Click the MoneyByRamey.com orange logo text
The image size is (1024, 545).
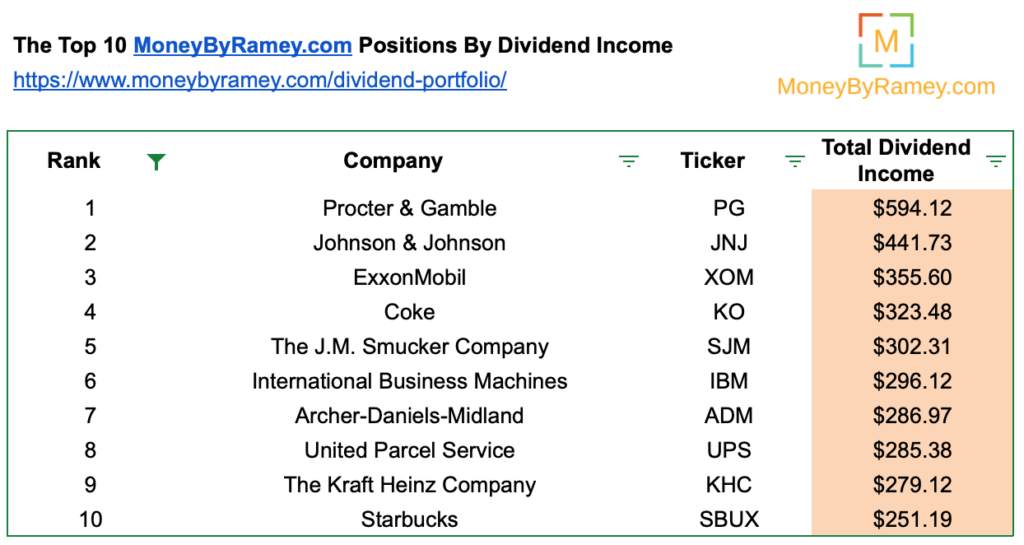click(x=886, y=86)
